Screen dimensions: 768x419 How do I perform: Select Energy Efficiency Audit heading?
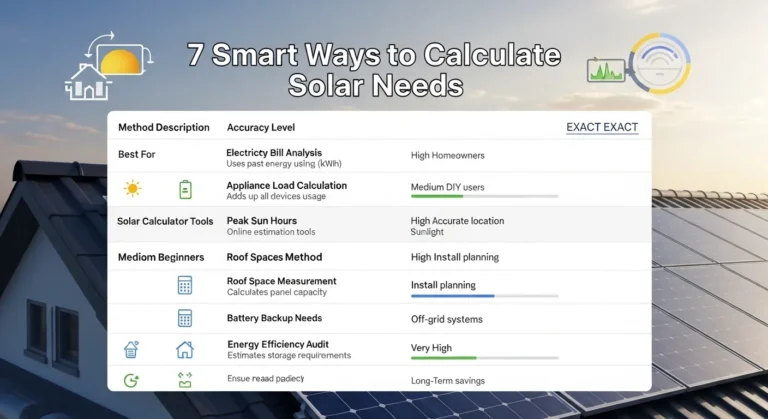click(278, 344)
